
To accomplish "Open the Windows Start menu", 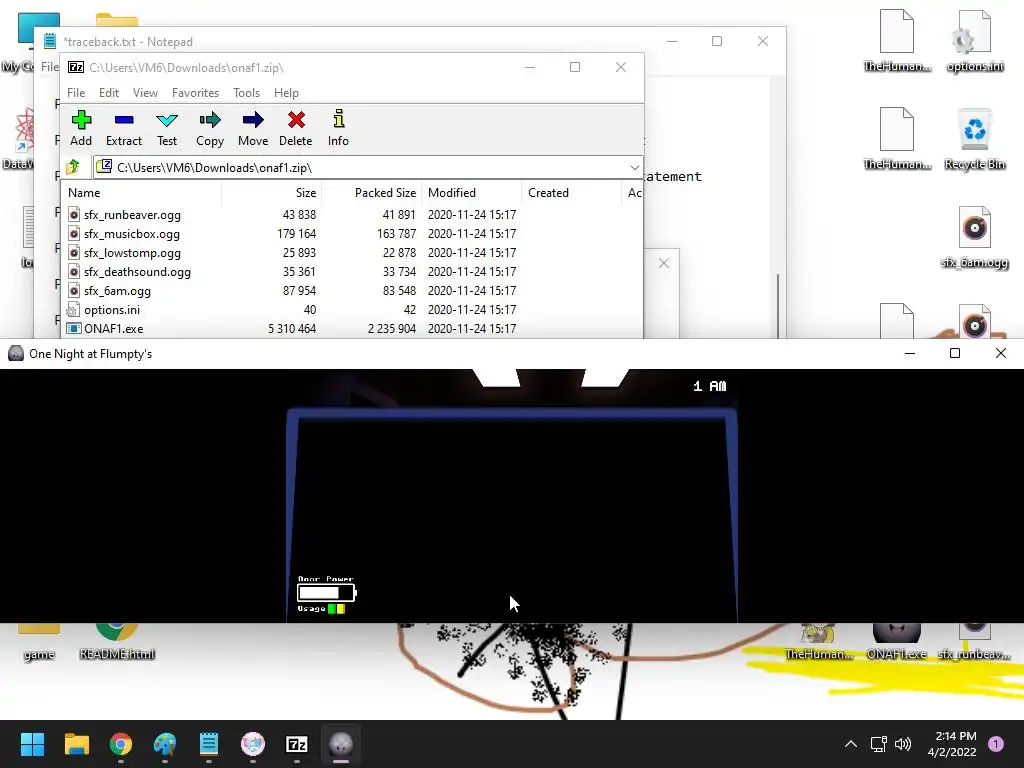I will coord(32,744).
